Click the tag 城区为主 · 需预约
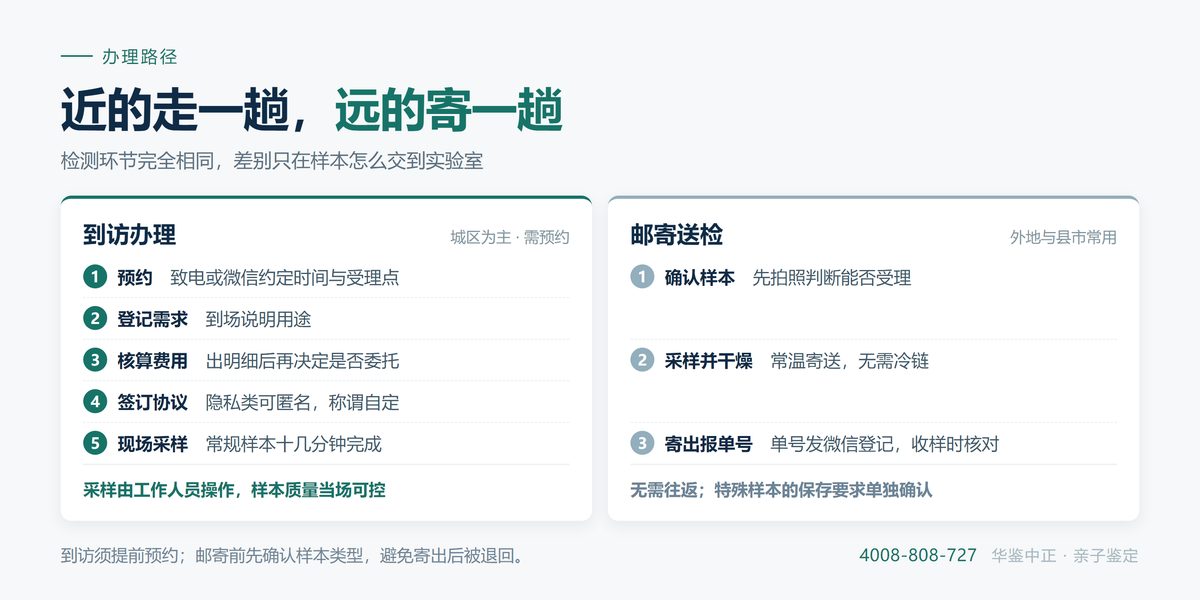This screenshot has width=1200, height=600. (x=510, y=238)
